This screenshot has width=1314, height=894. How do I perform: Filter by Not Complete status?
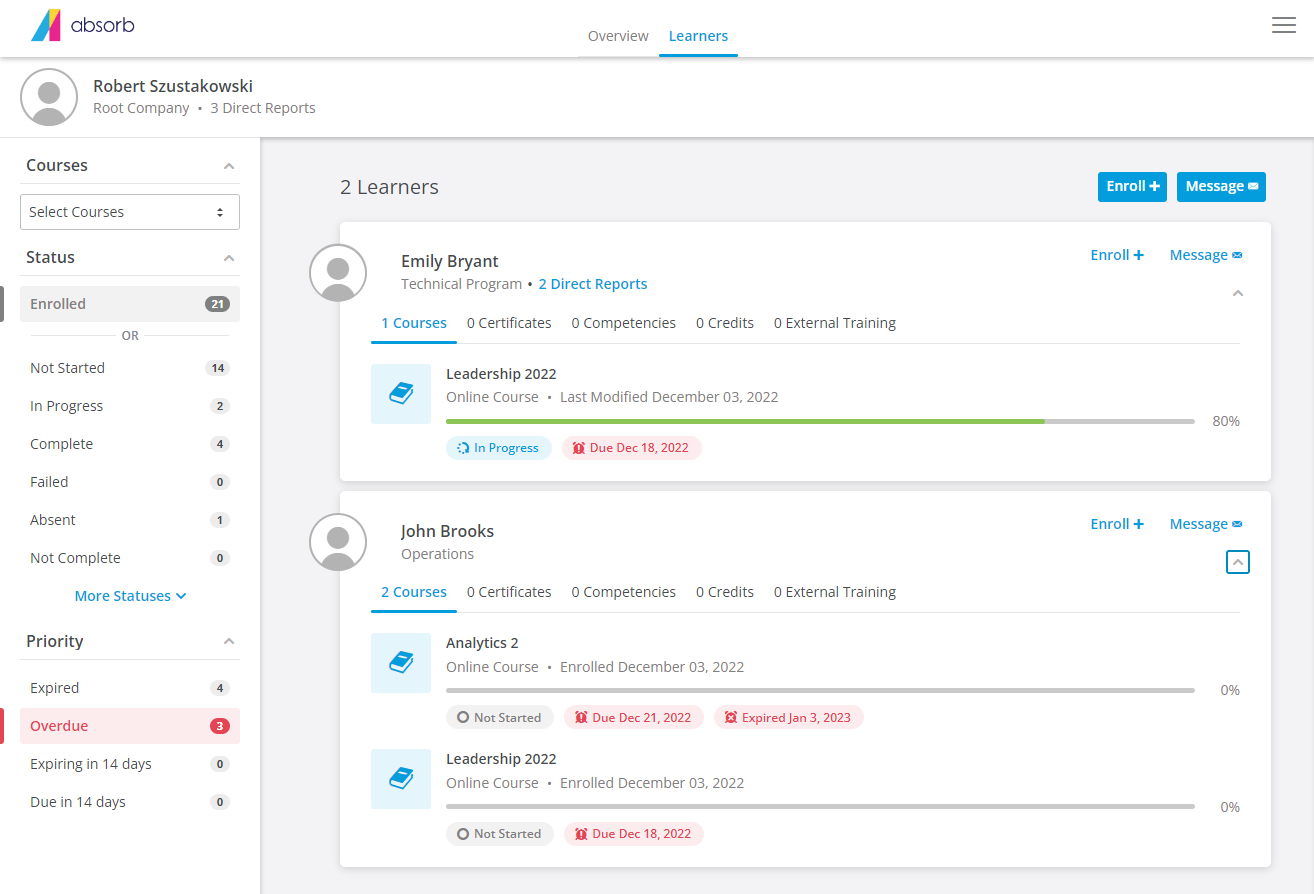point(130,558)
